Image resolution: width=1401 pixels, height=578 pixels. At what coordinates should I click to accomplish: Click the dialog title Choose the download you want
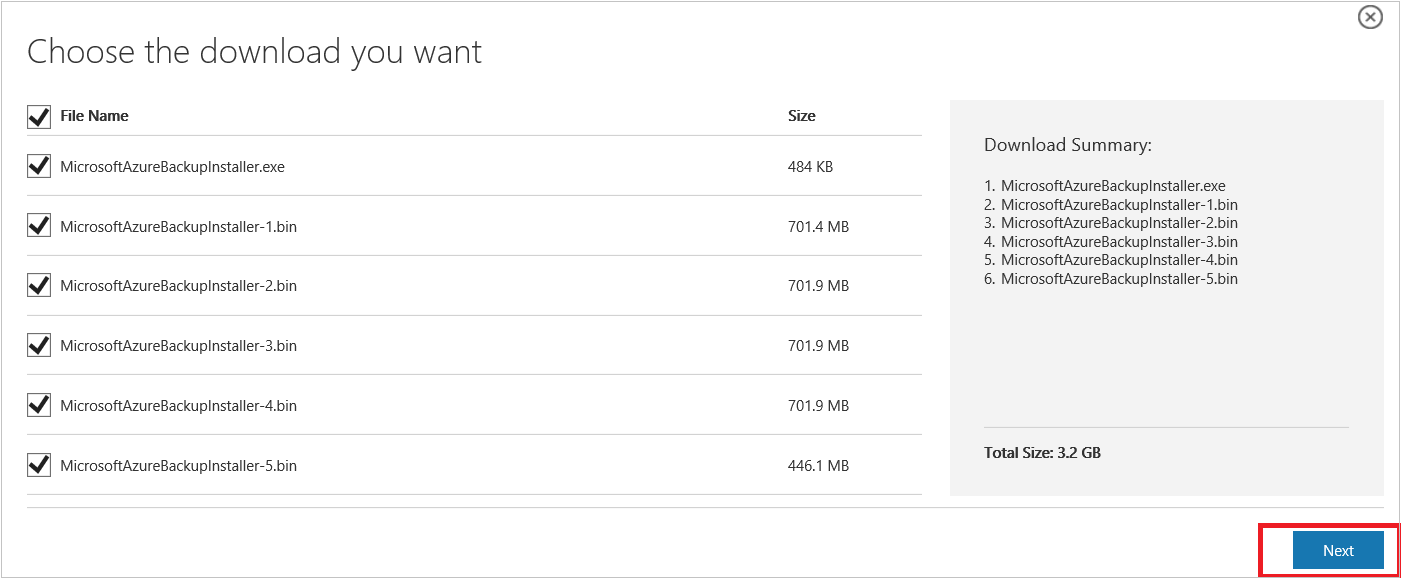255,51
